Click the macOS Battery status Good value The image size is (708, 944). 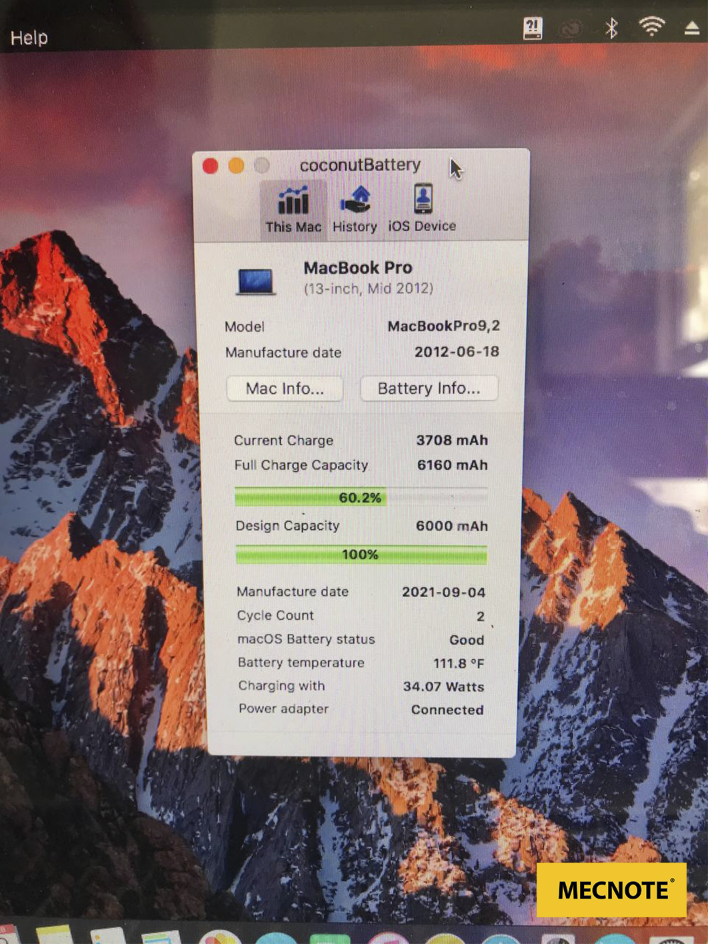pyautogui.click(x=467, y=640)
